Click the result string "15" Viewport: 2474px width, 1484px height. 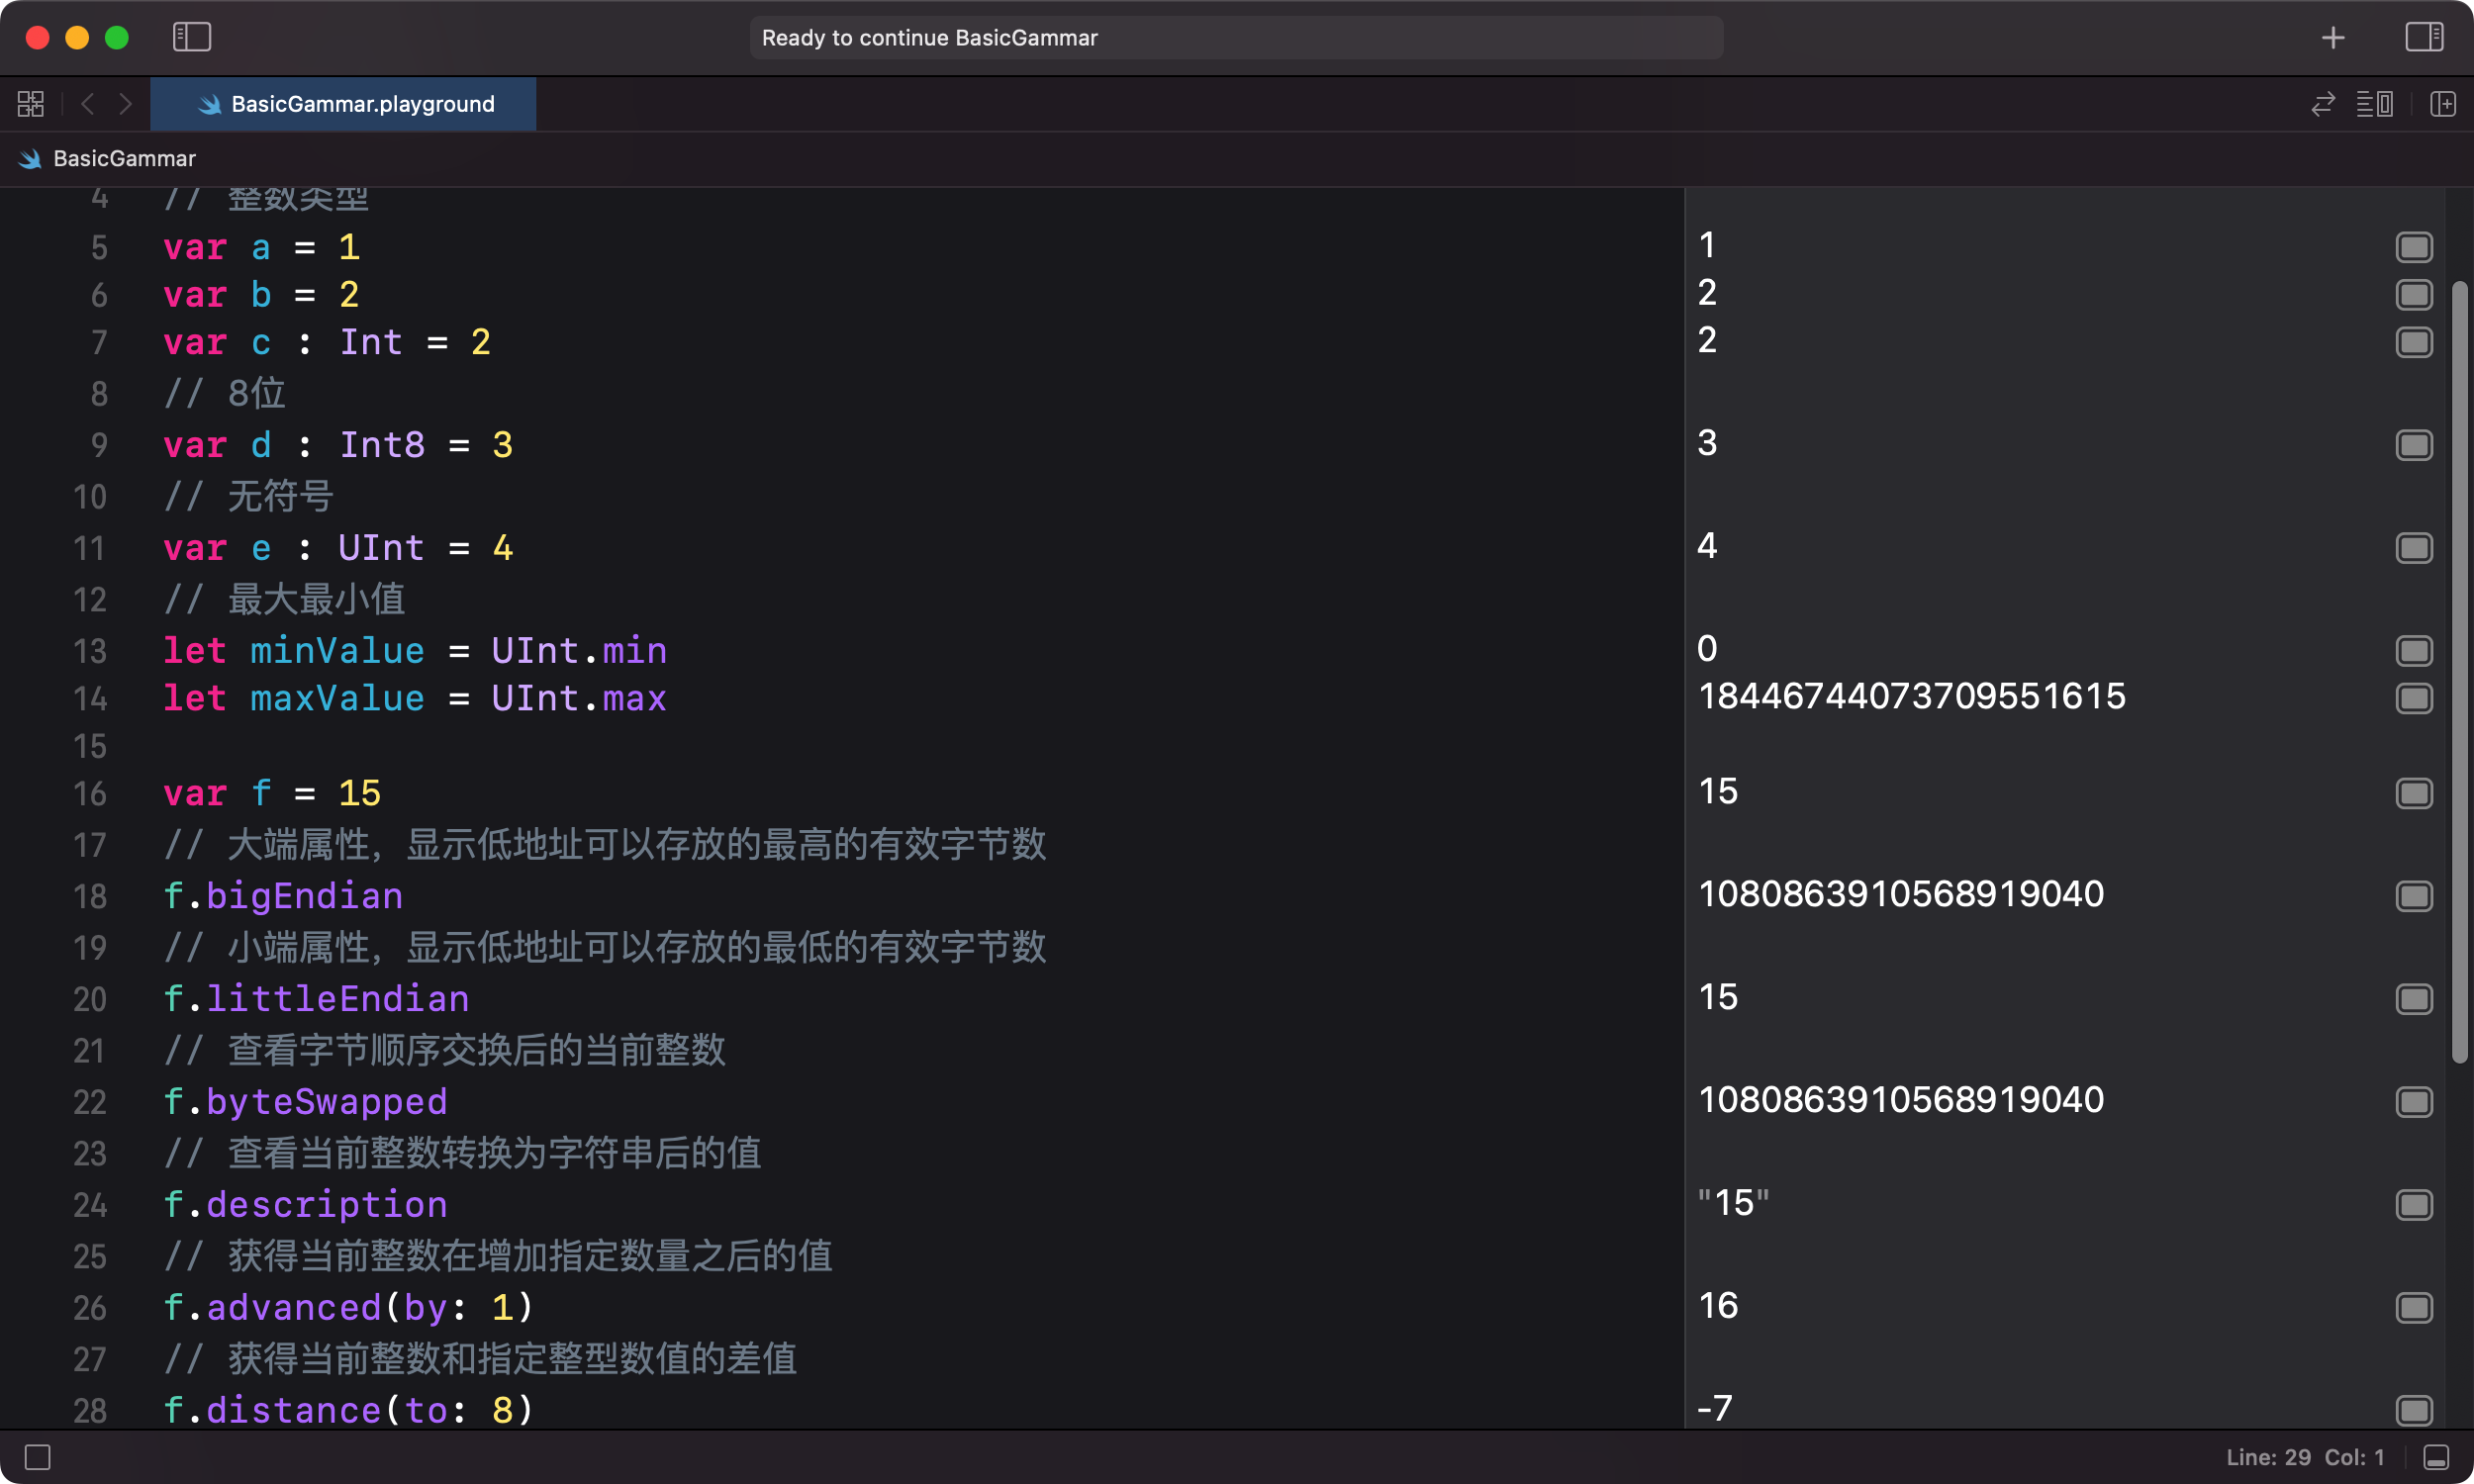(x=1733, y=1203)
